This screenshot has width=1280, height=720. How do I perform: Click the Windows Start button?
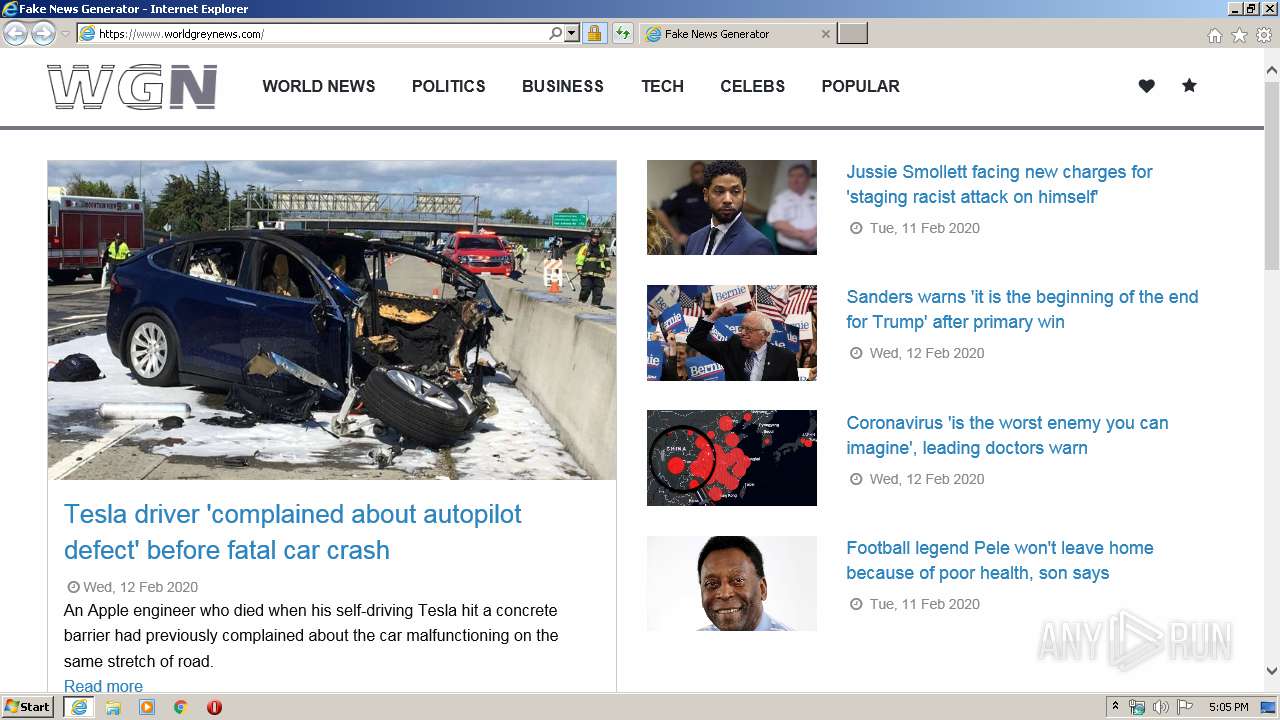tap(28, 707)
